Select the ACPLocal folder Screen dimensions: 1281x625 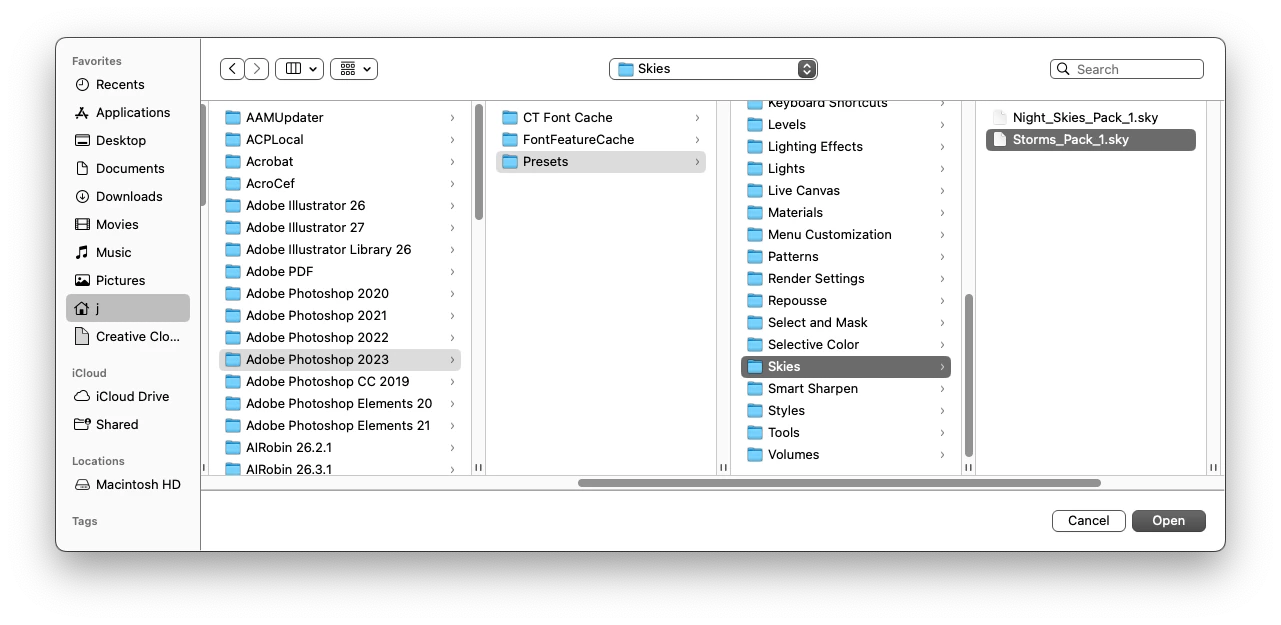[x=340, y=140]
